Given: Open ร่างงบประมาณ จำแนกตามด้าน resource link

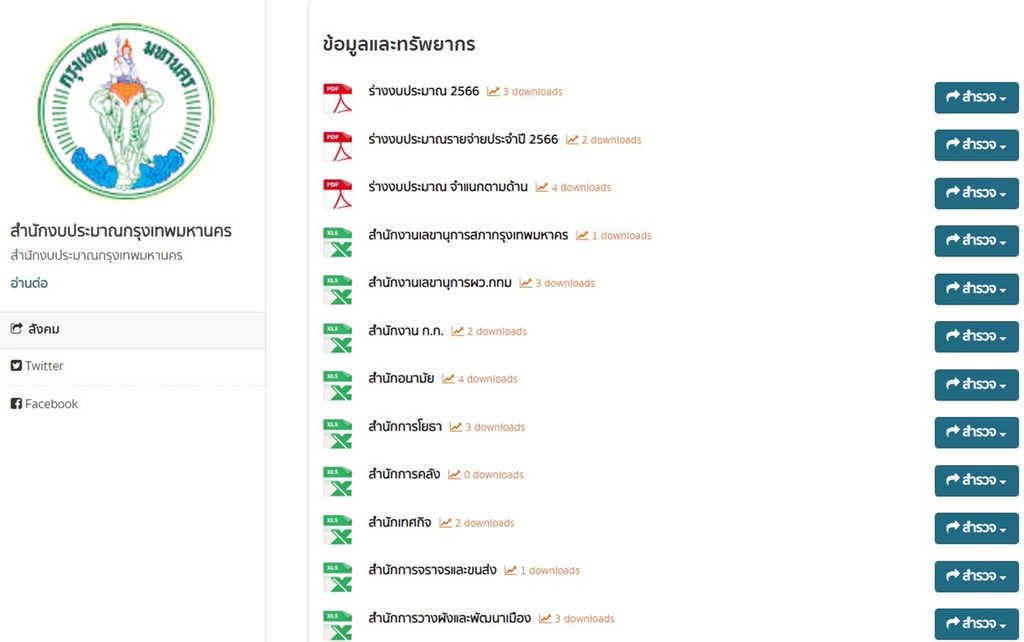Looking at the screenshot, I should click(448, 187).
